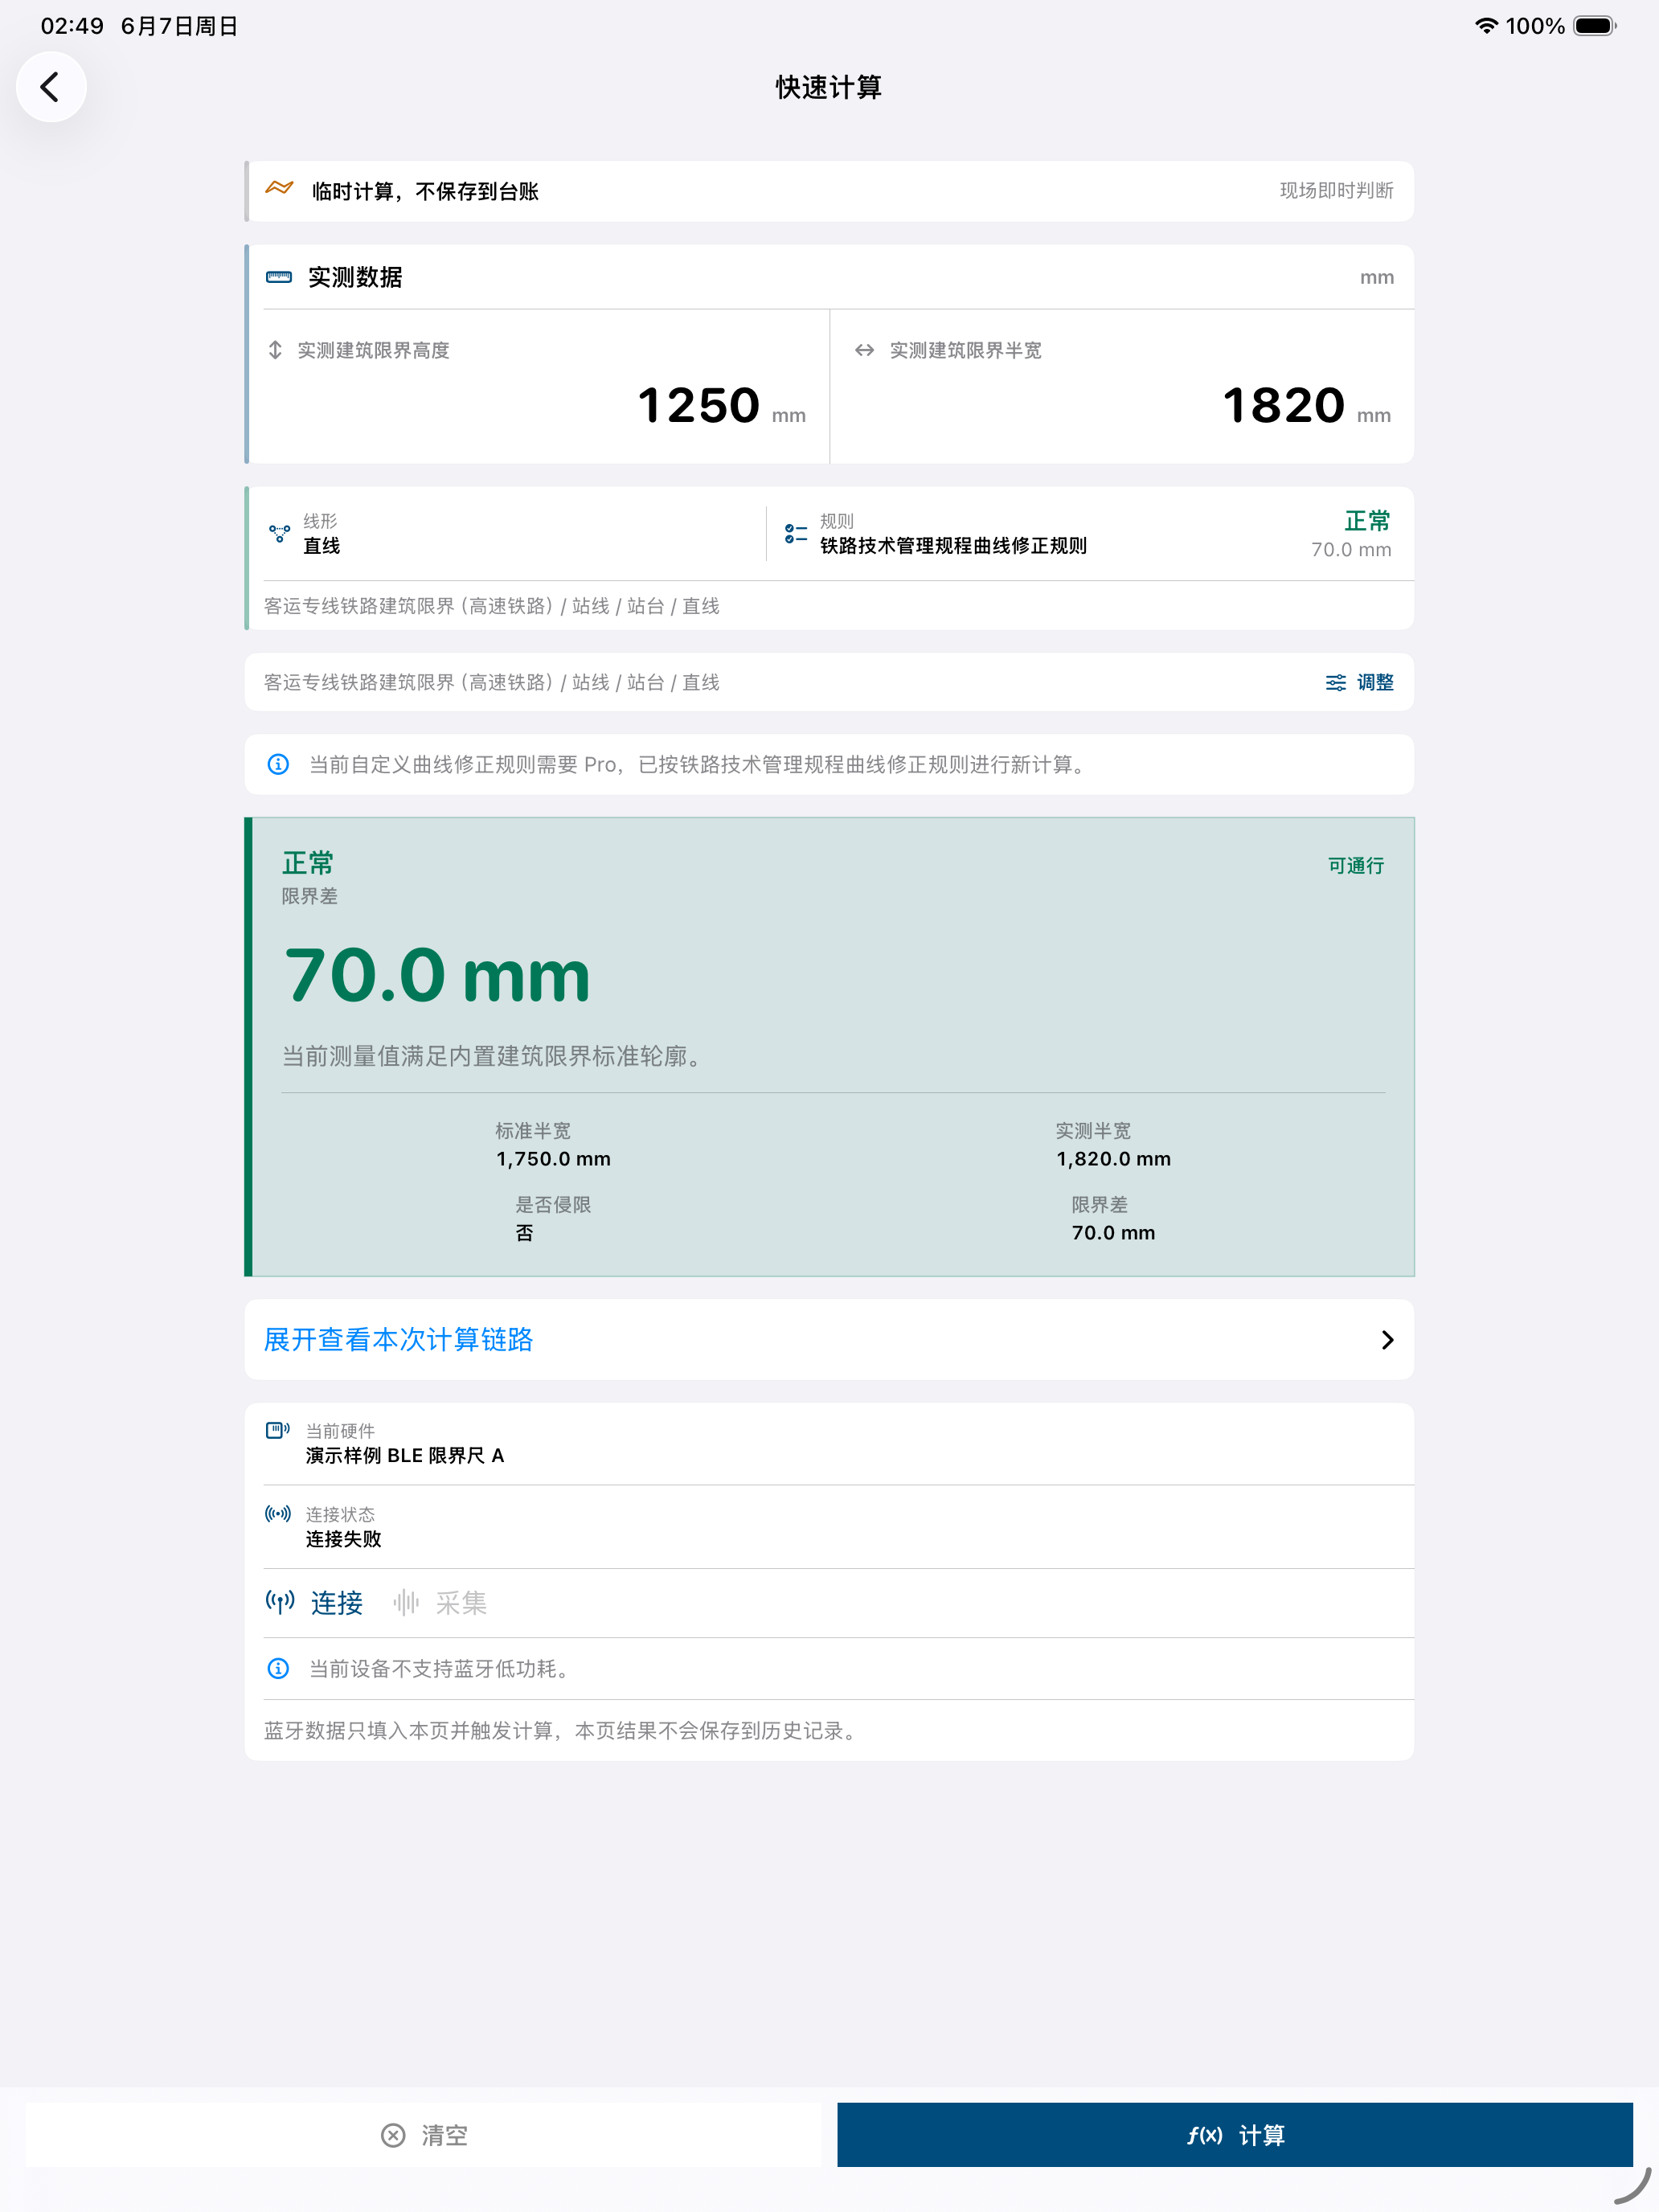Click the wave icon beside 临时计算

tap(279, 189)
